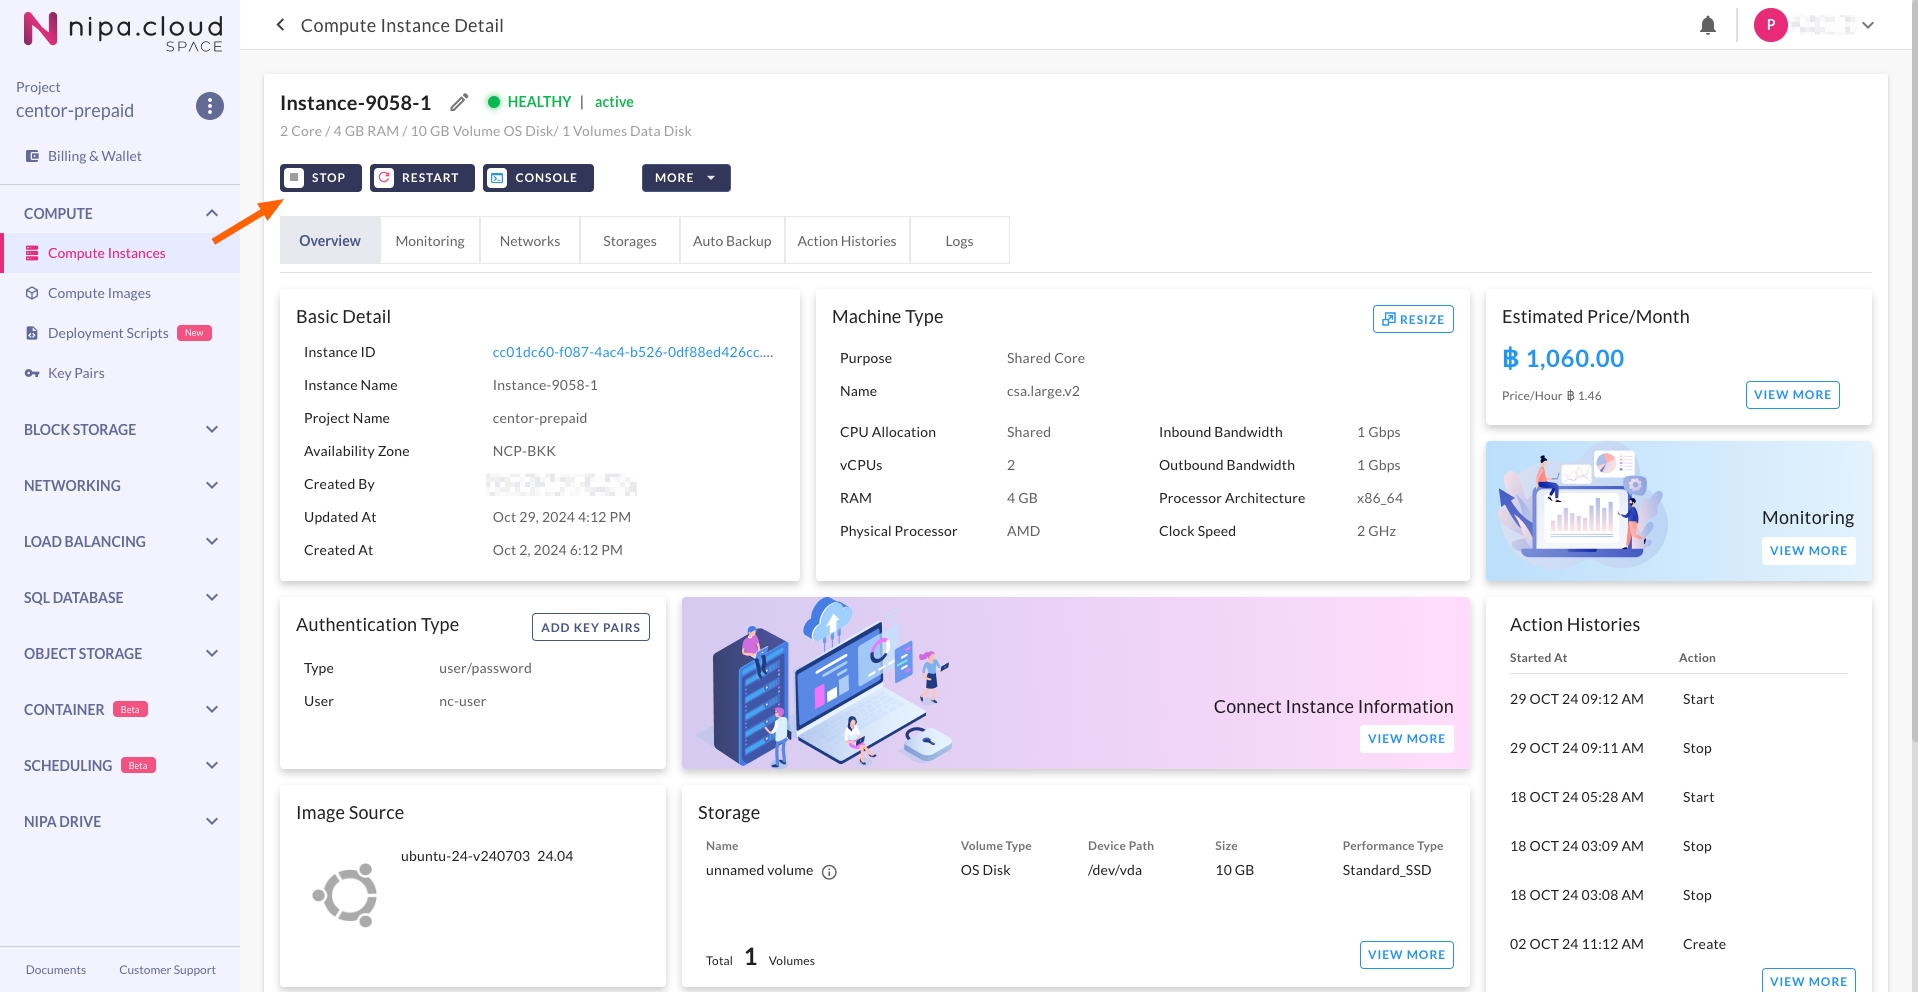Click the info icon next to unnamed volume
This screenshot has height=992, width=1918.
point(829,872)
